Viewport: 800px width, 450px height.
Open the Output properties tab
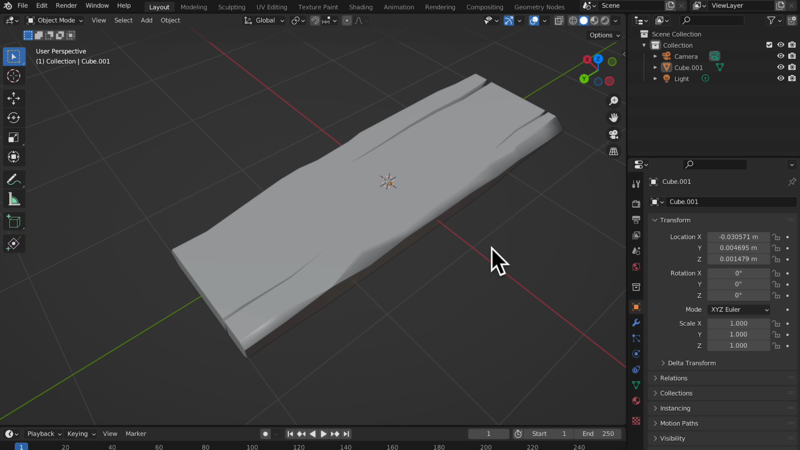(x=636, y=220)
